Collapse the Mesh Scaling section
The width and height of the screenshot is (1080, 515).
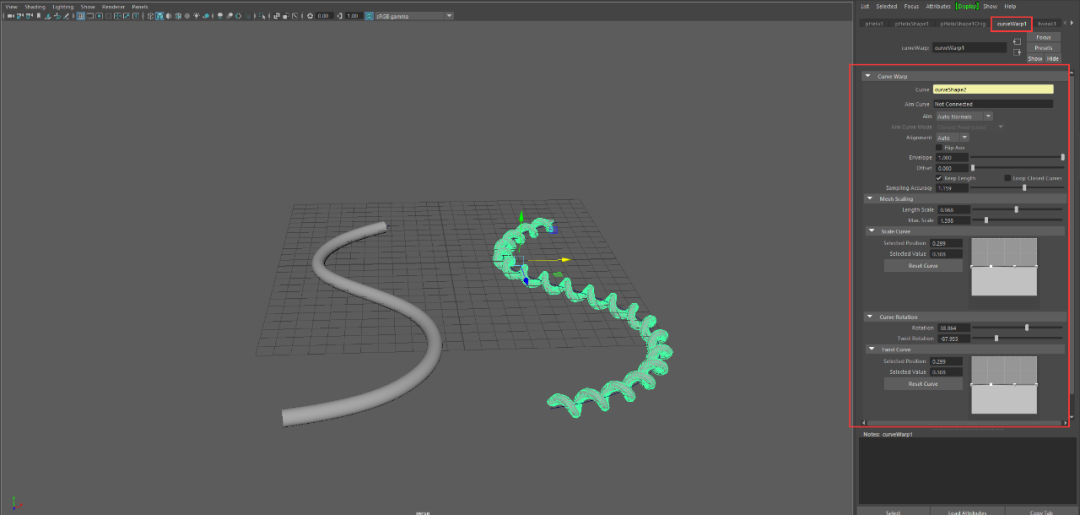click(870, 199)
